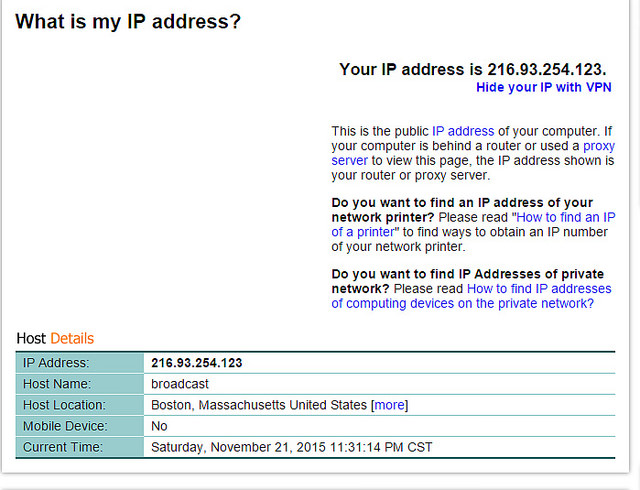Click the 'Current Time:' row label
Screen dimensions: 640x490
point(62,447)
